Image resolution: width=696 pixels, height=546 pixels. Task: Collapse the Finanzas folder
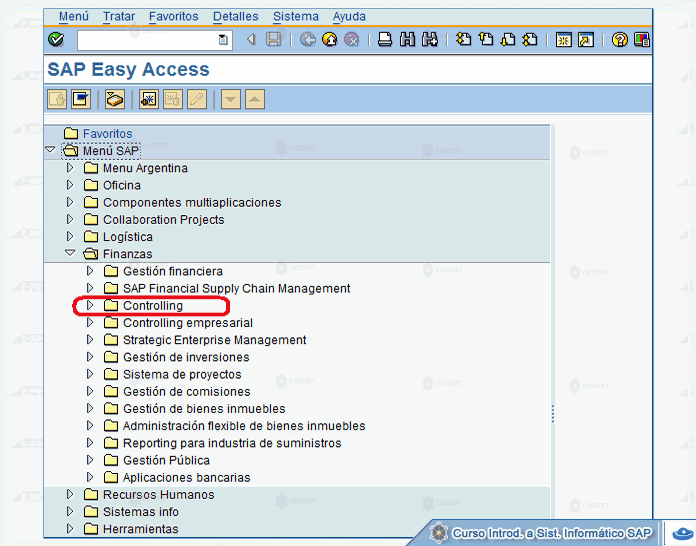[x=70, y=253]
